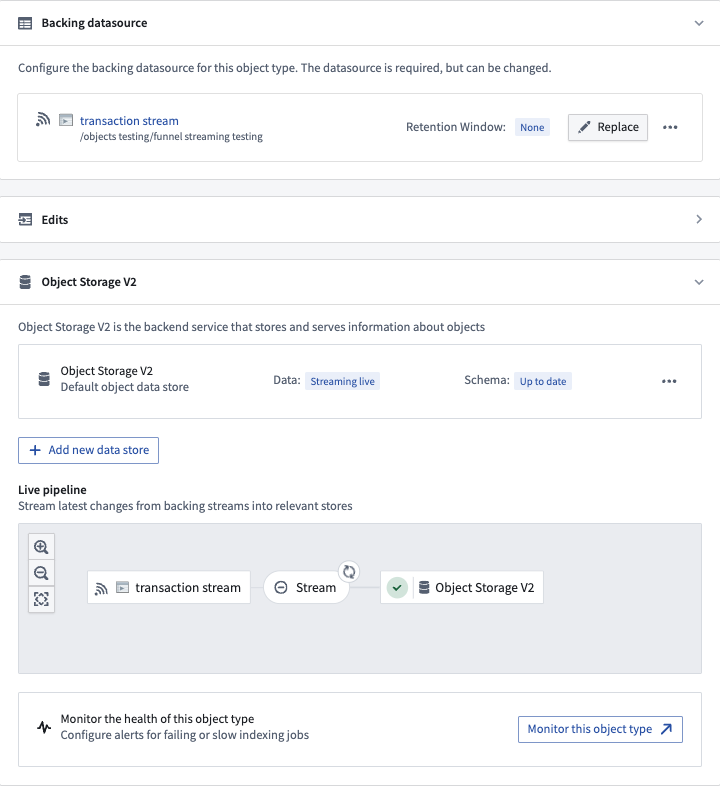720x786 pixels.
Task: Click the green checkmark status icon
Action: click(x=397, y=587)
